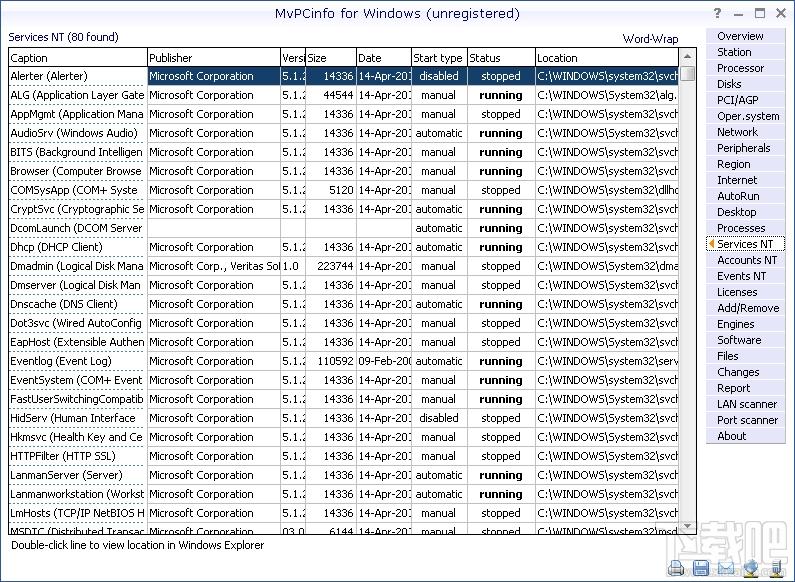Viewport: 795px width, 582px height.
Task: Click the size value 110592
Action: pyautogui.click(x=335, y=361)
